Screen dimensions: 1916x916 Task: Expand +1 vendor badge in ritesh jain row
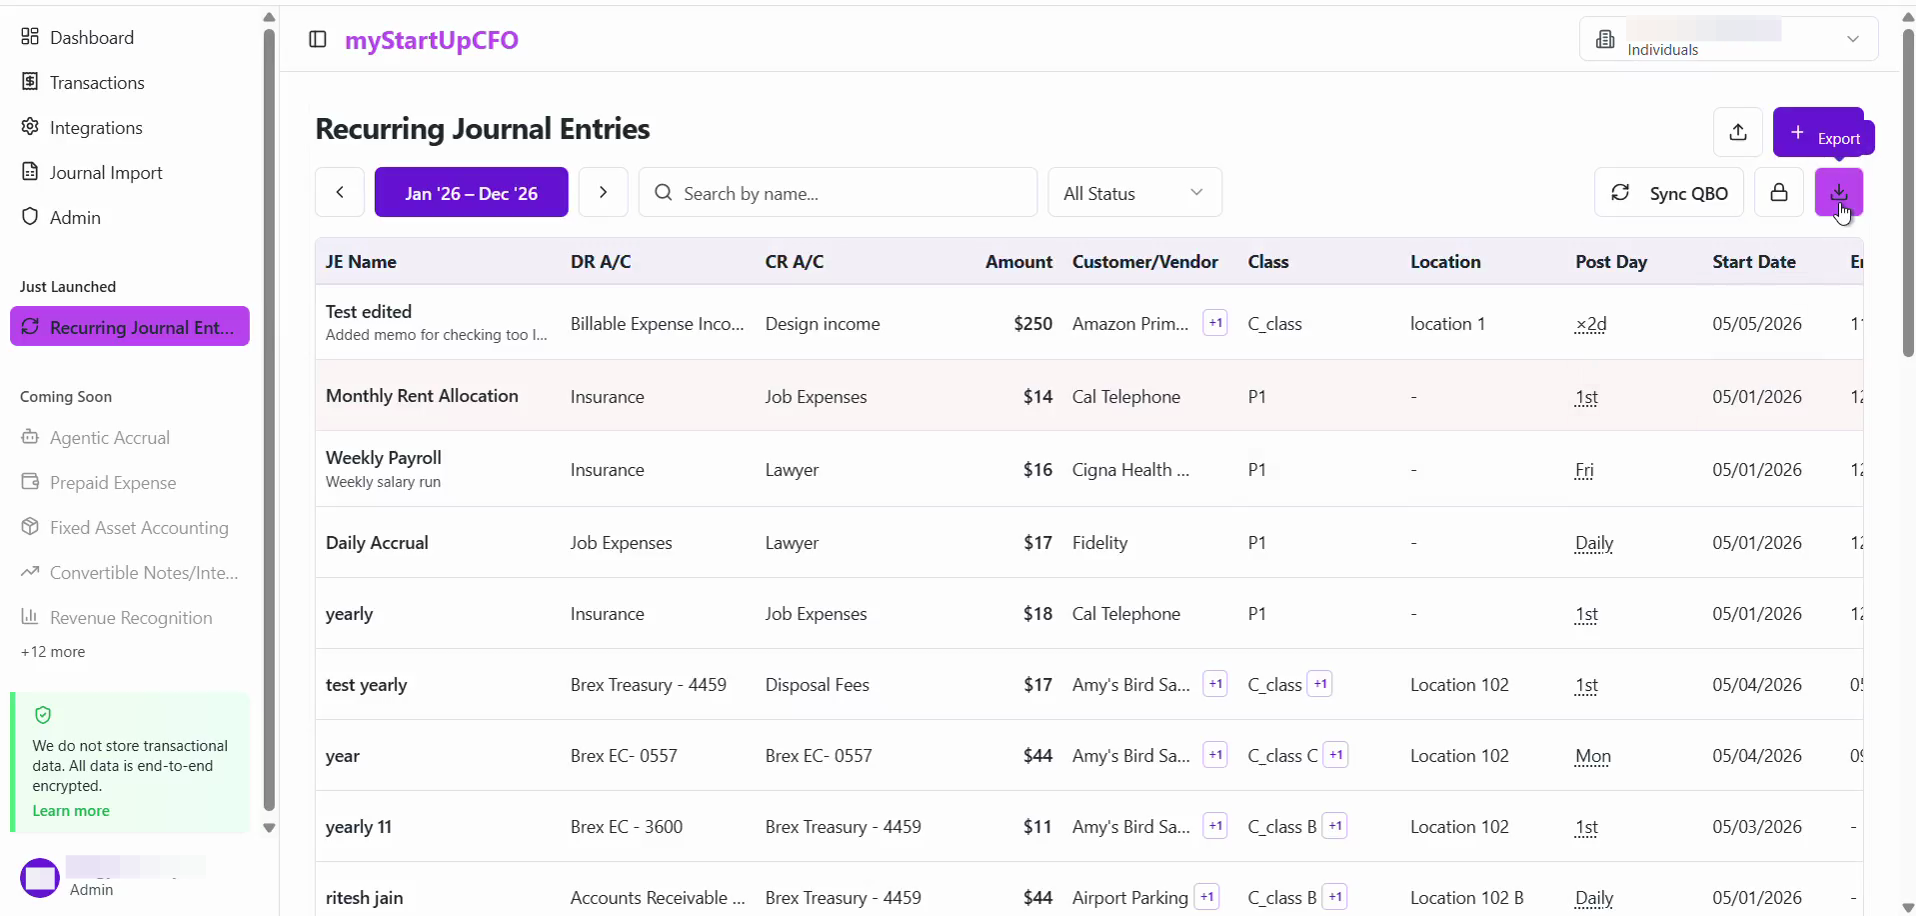(x=1207, y=897)
